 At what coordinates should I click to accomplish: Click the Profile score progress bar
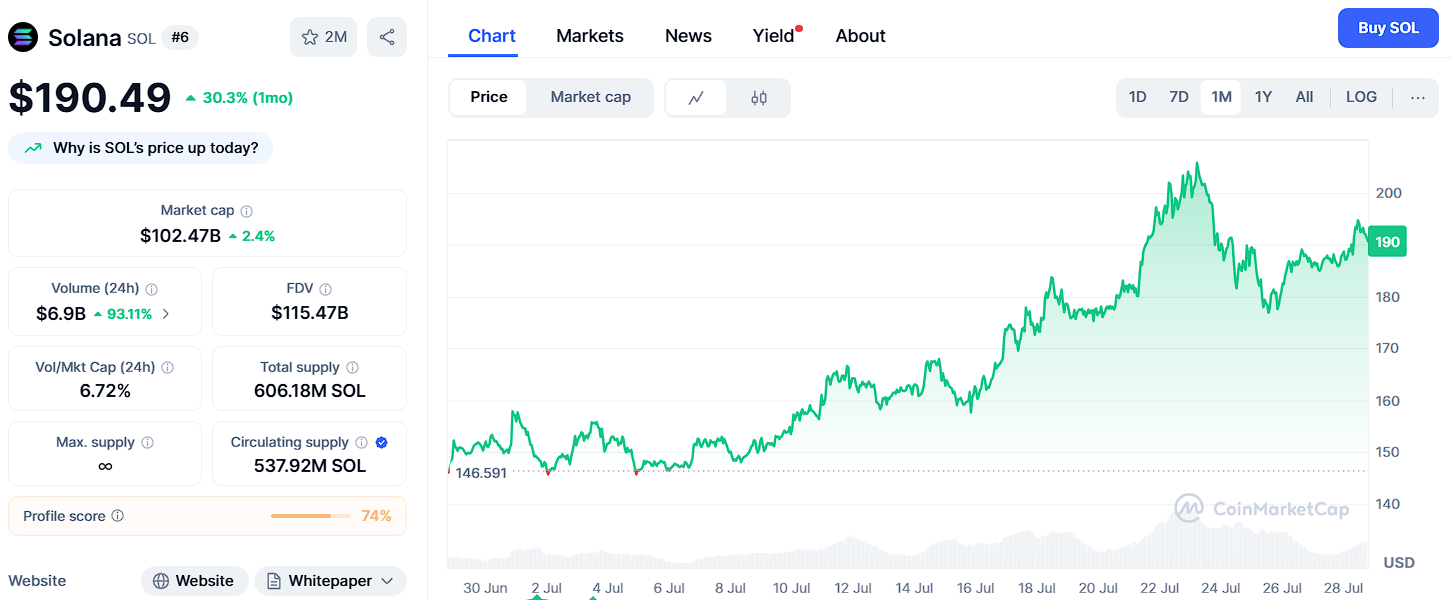311,516
